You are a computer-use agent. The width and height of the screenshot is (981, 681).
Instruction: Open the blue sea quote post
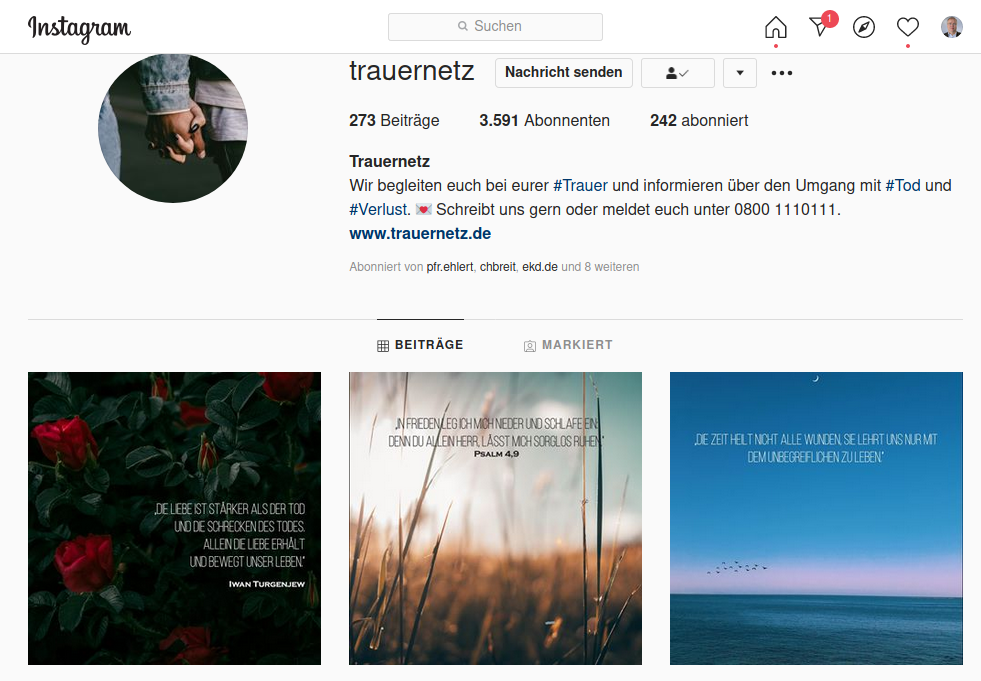pyautogui.click(x=816, y=518)
